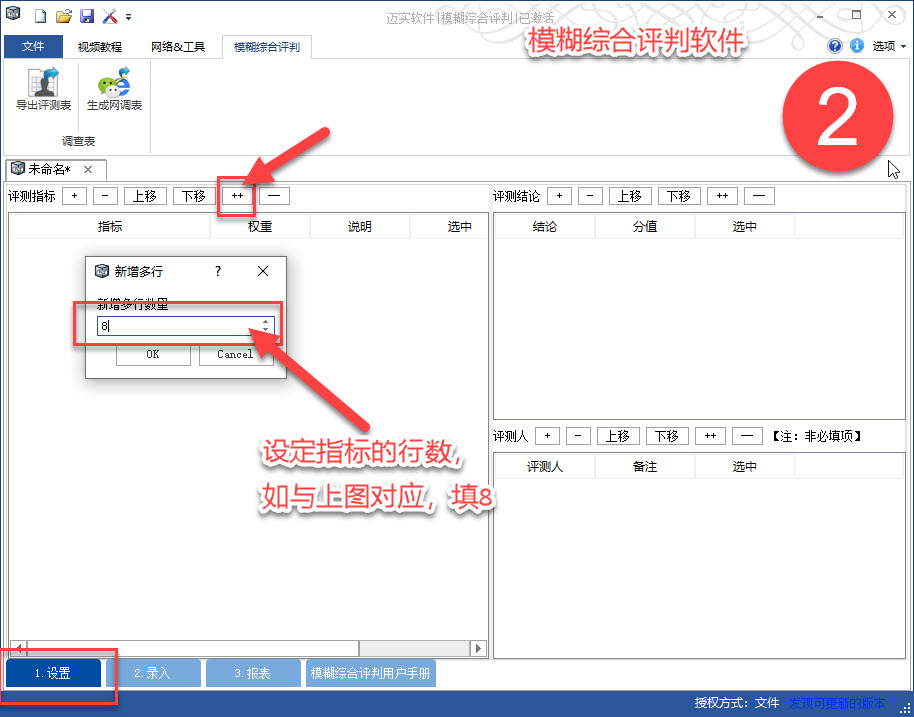The height and width of the screenshot is (717, 914).
Task: Click the blue info icon
Action: coord(856,45)
